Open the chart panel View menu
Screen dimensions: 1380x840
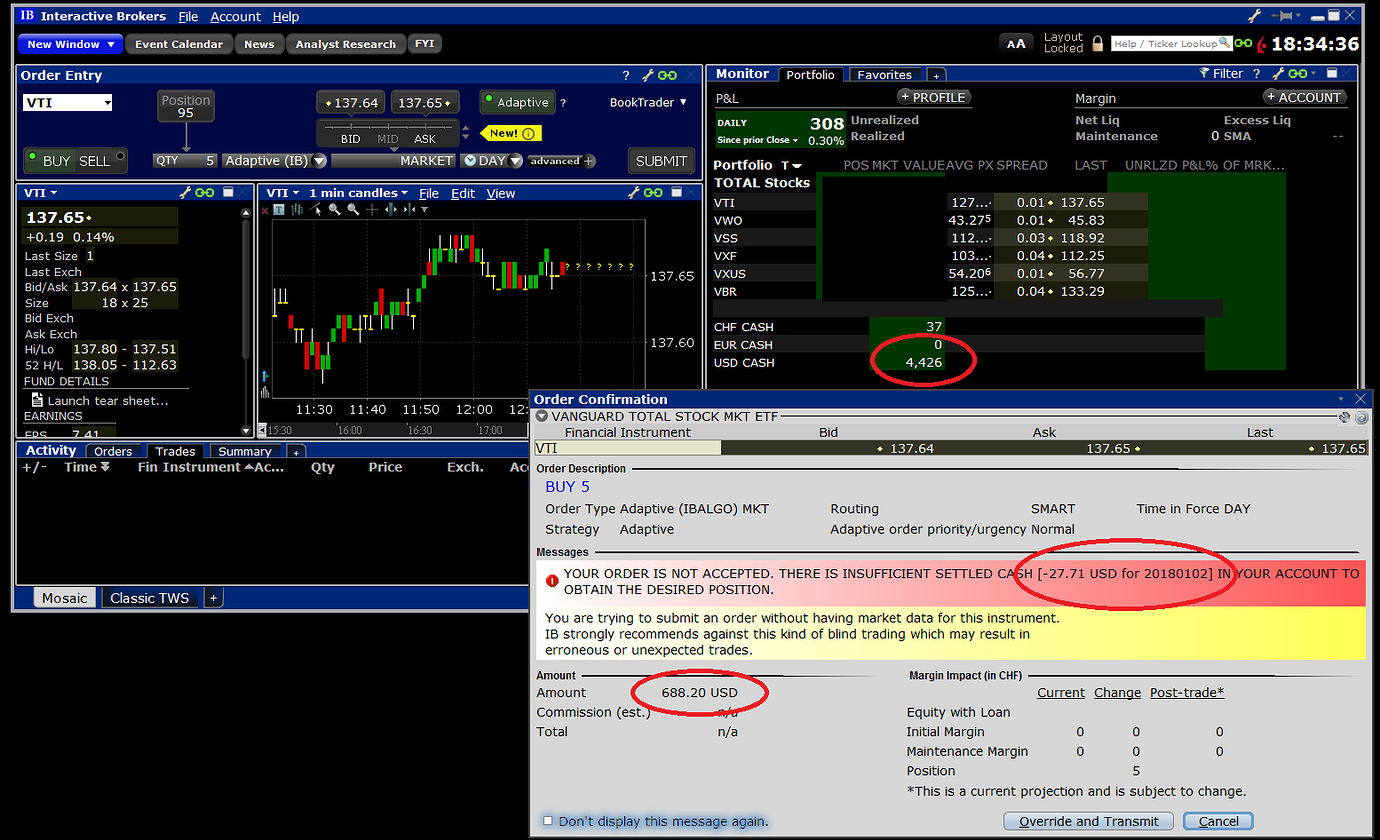tap(501, 193)
